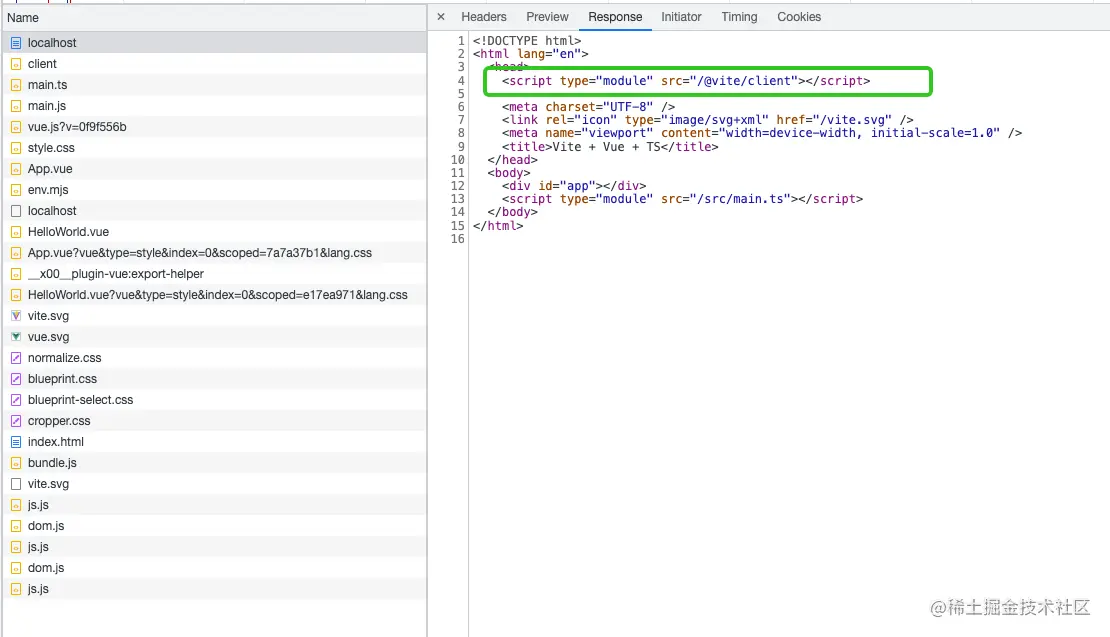1110x637 pixels.
Task: Select the vue.js?v=0f9f556b request
Action: pos(214,127)
